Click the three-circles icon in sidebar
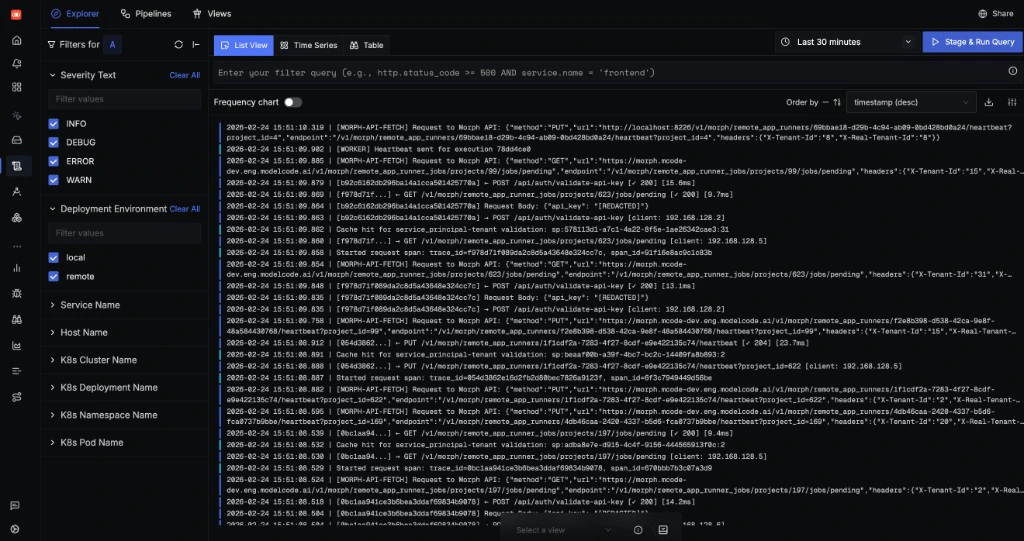The height and width of the screenshot is (541, 1024). pos(17,218)
